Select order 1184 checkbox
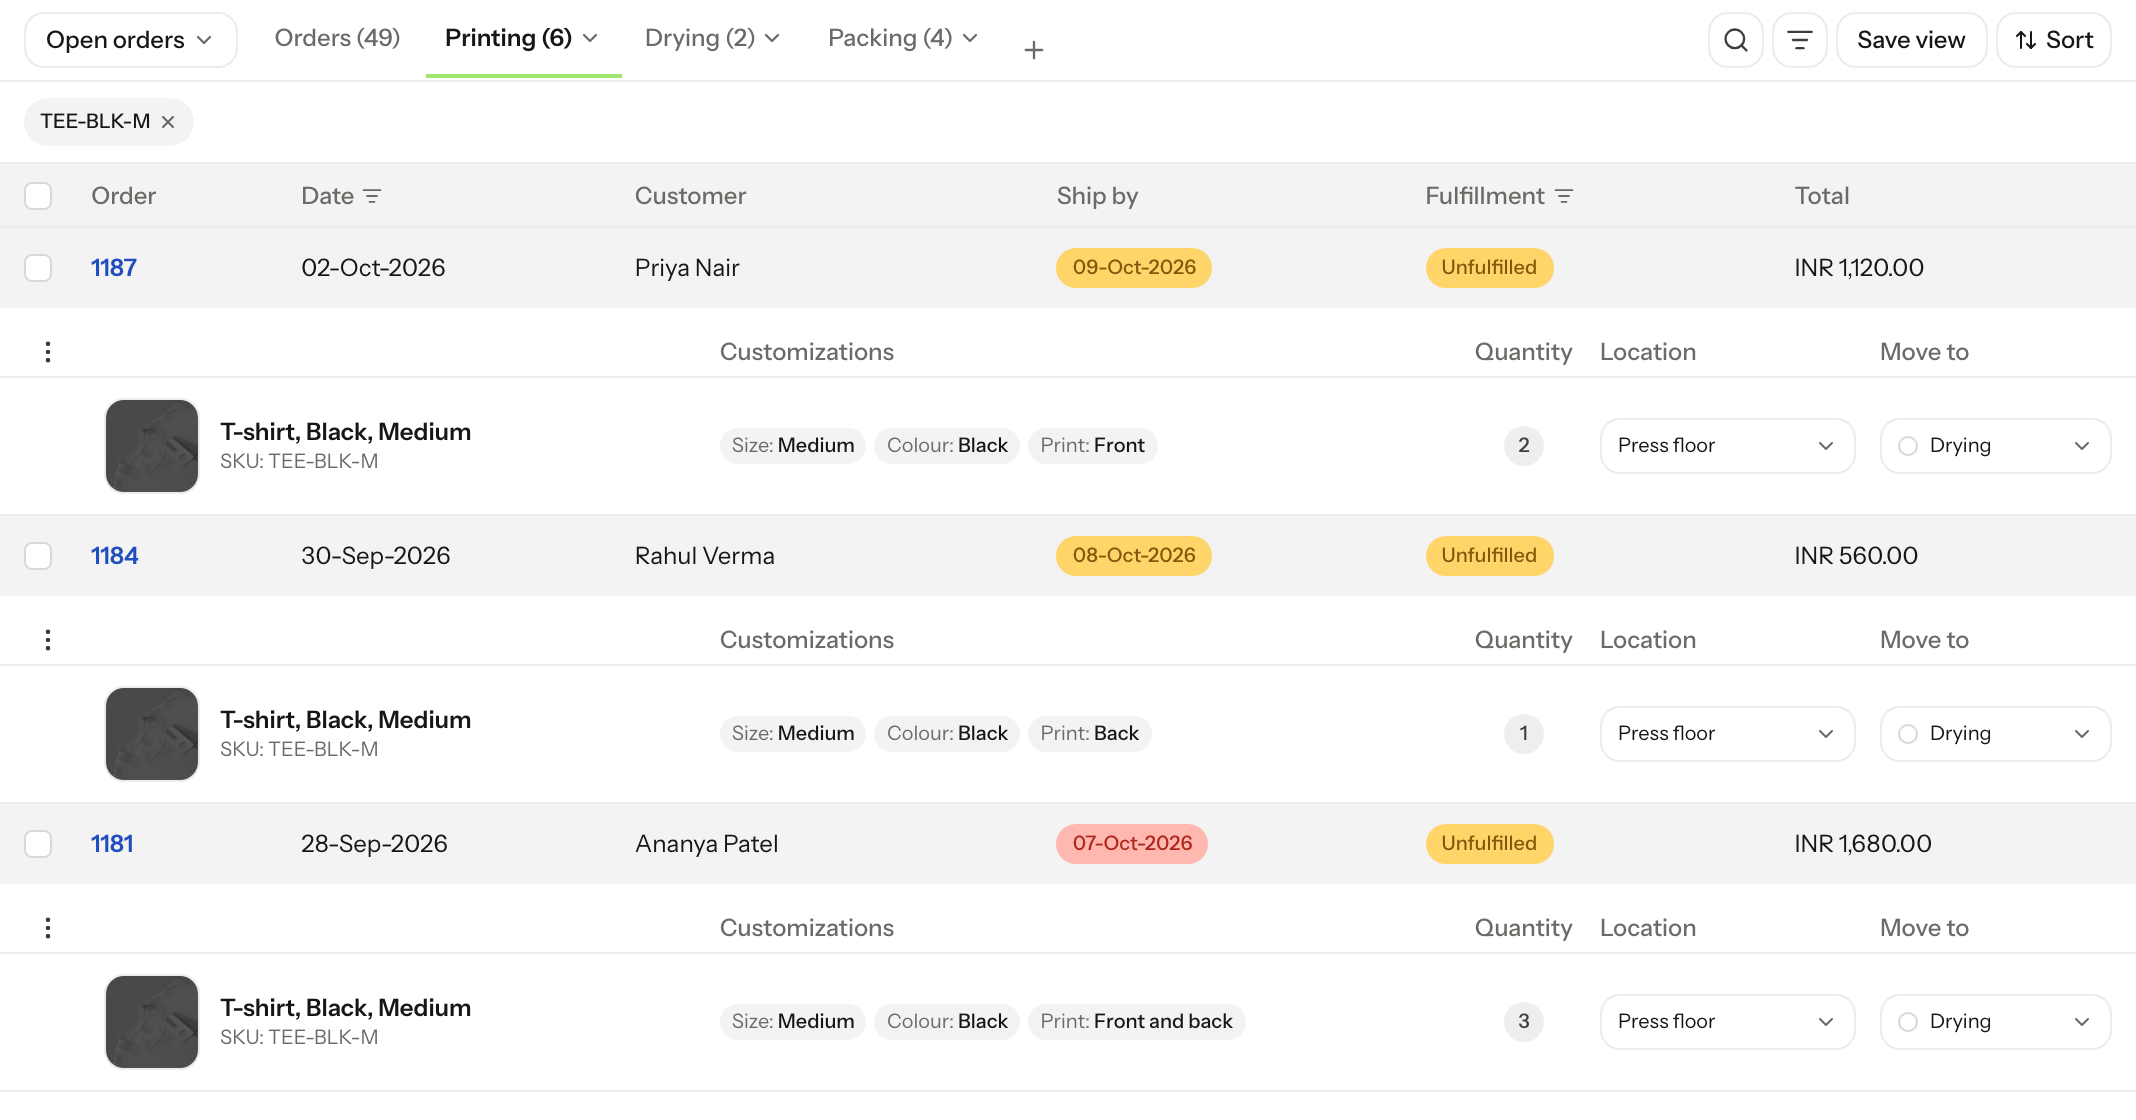This screenshot has width=2136, height=1120. 38,556
